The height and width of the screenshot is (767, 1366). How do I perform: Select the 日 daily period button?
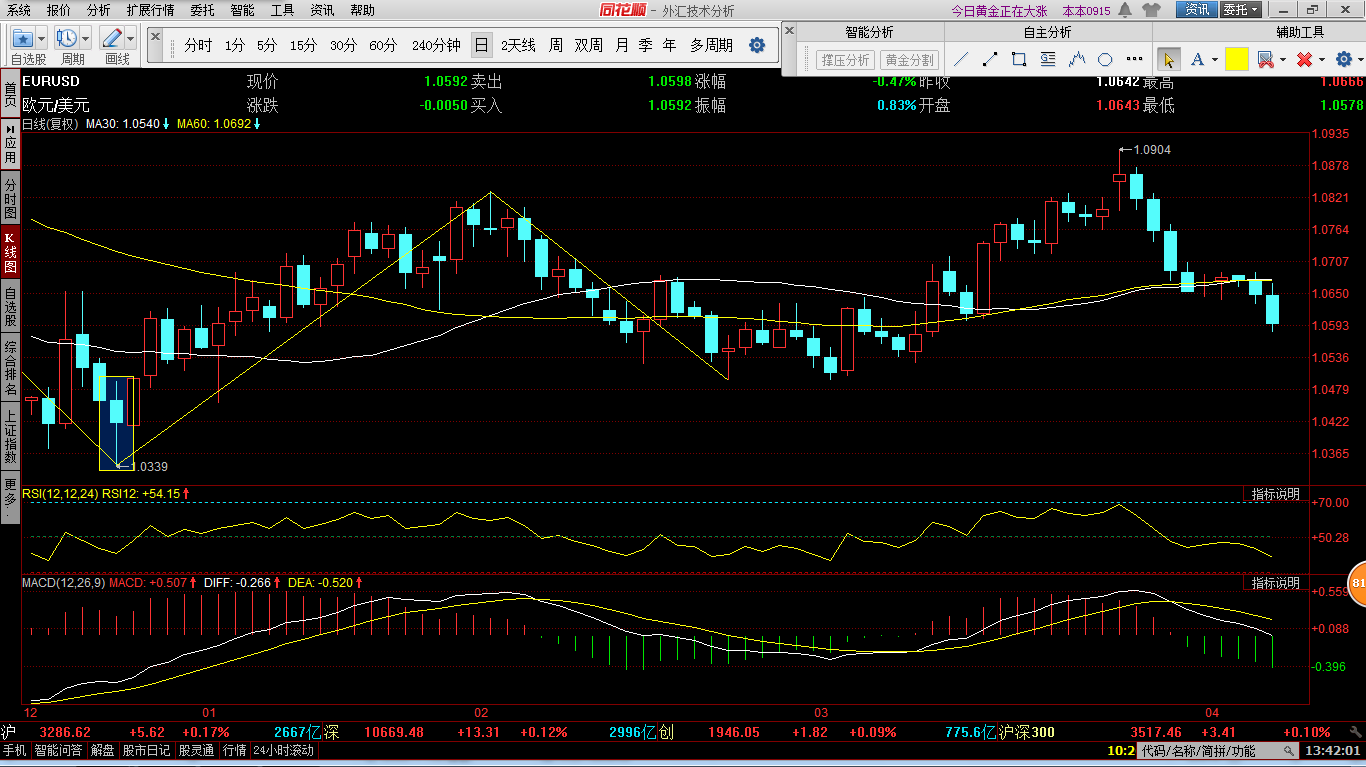[x=482, y=46]
